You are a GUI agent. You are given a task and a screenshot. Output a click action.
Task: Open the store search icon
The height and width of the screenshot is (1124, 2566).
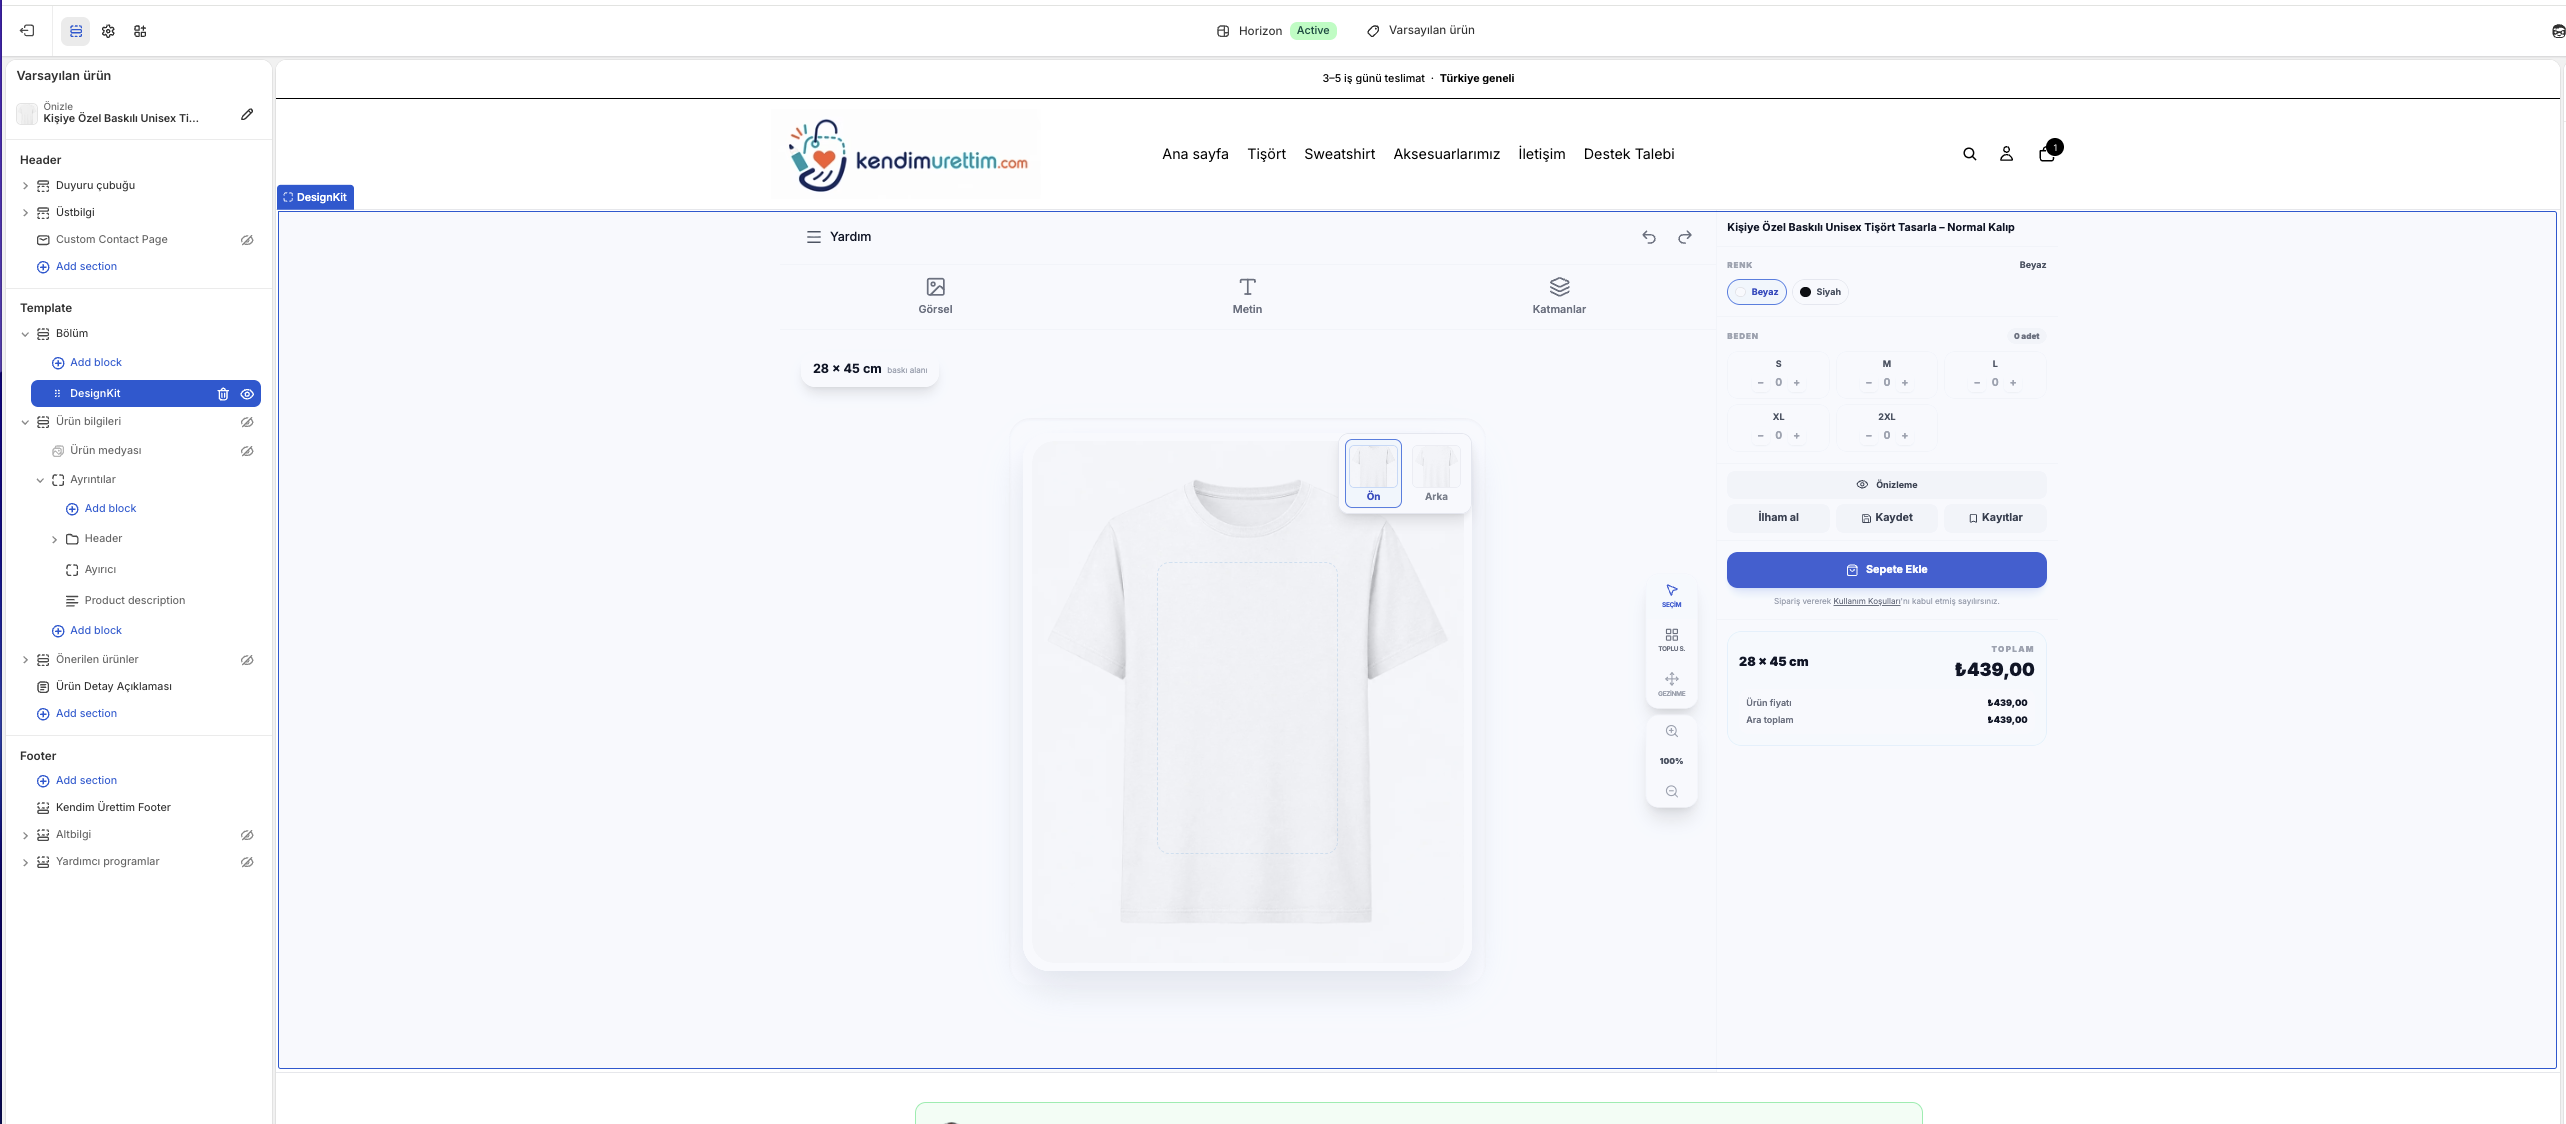(x=1969, y=154)
